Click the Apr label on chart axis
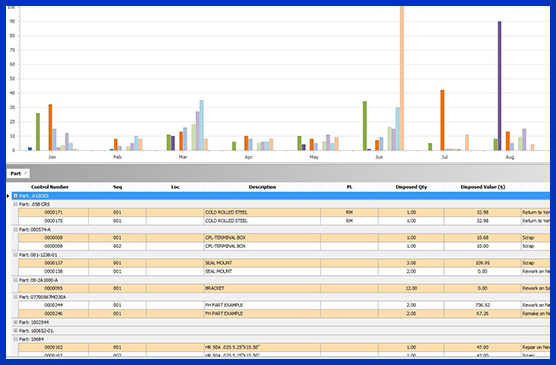556x365 pixels. point(249,157)
